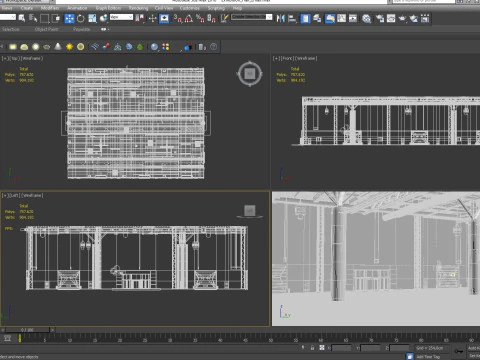This screenshot has height=360, width=480.
Task: Open Schematic View from toolbar
Action: pyautogui.click(x=353, y=18)
